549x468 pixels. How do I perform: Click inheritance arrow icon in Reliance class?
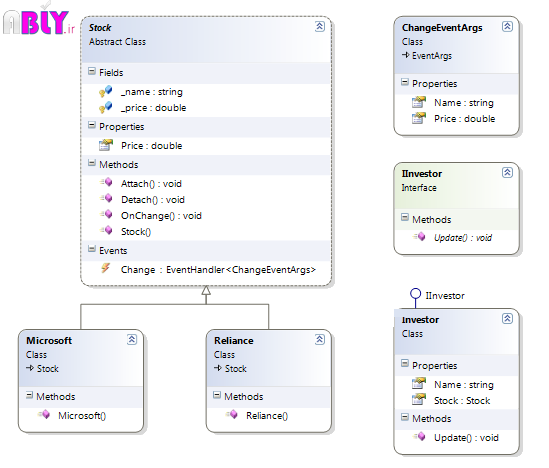(217, 368)
